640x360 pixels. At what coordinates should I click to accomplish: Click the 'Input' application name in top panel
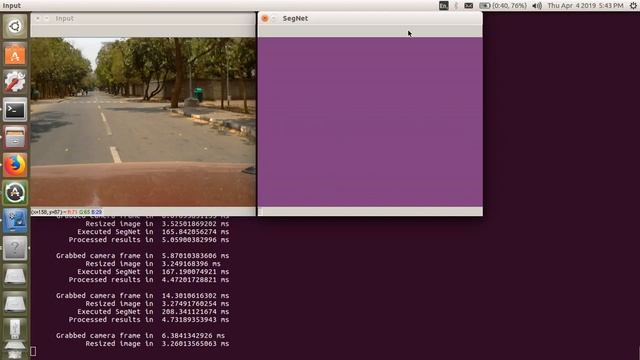[11, 5]
